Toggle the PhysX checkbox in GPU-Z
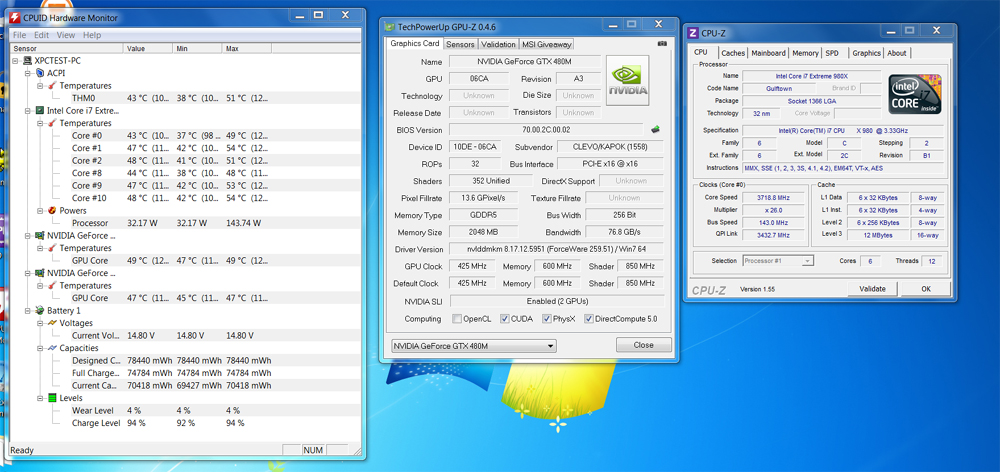Image resolution: width=1000 pixels, height=472 pixels. (x=547, y=318)
